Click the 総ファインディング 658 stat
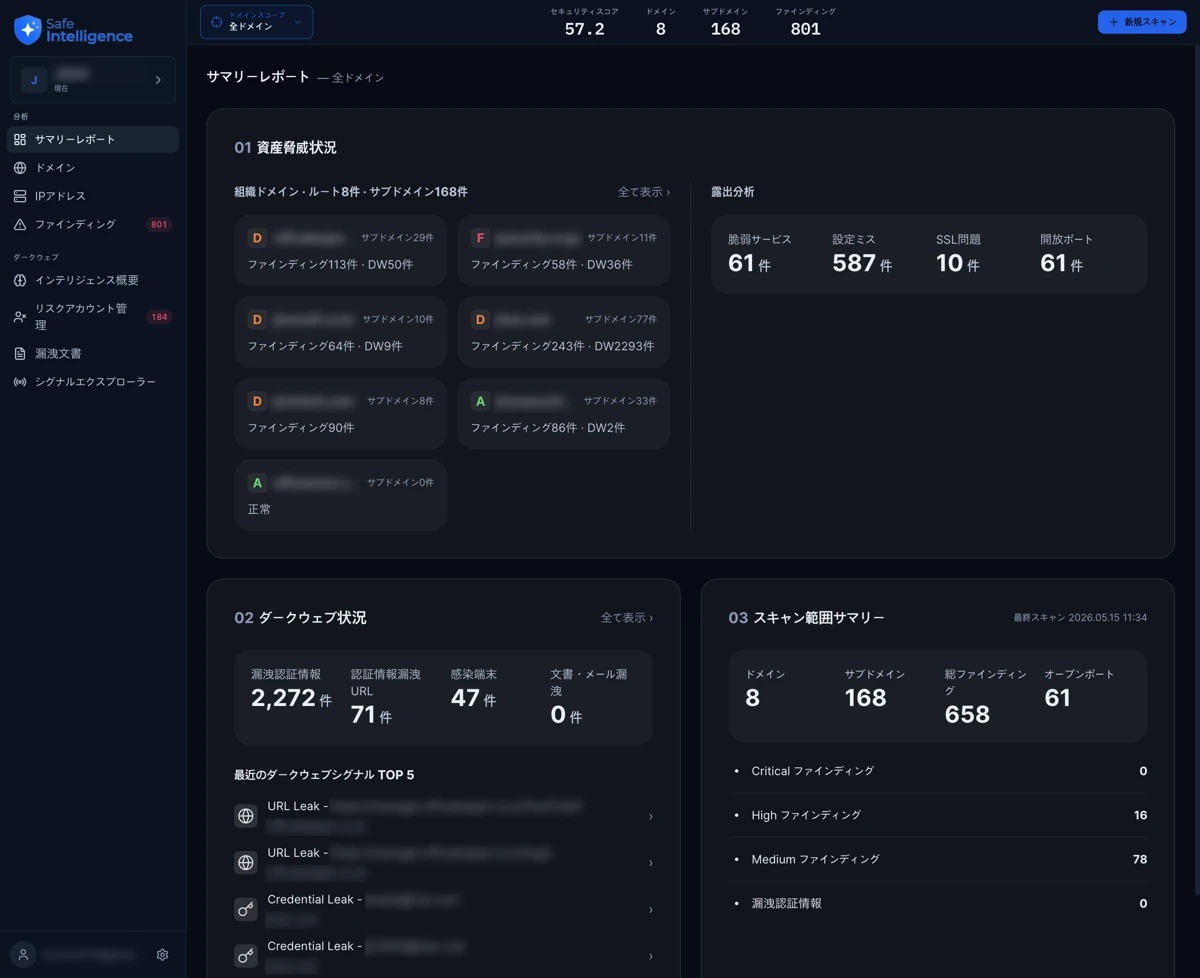 point(986,697)
